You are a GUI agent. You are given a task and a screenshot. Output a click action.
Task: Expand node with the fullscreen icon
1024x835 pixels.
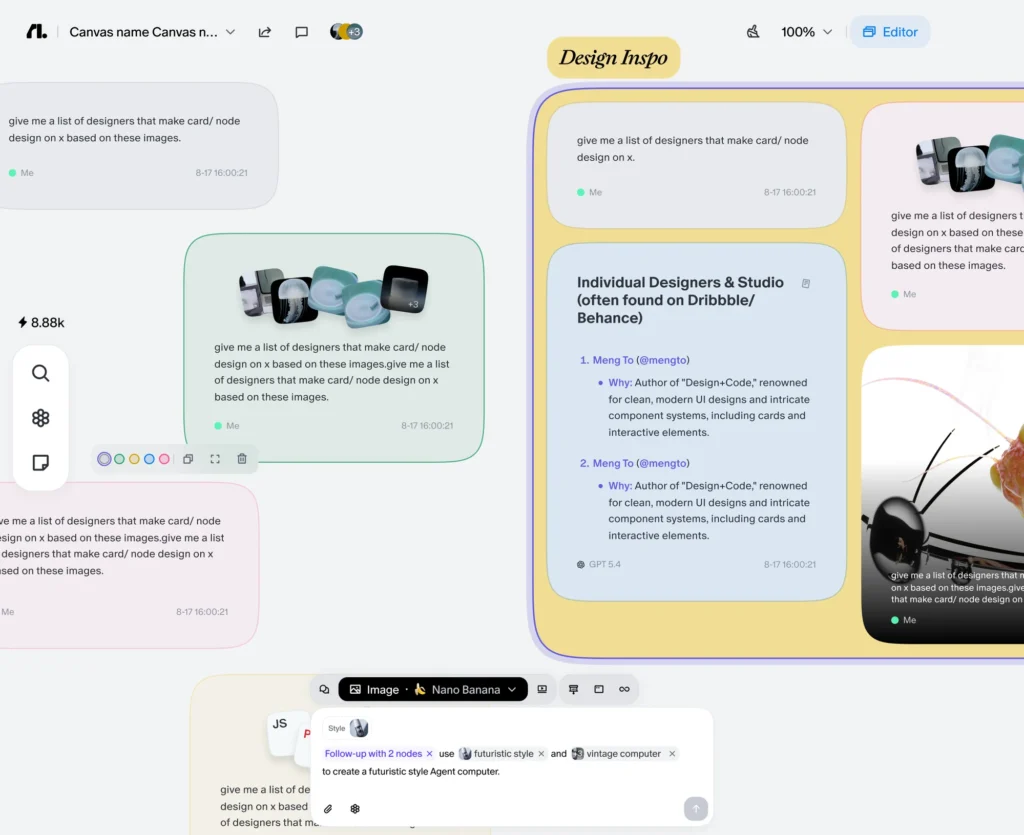pos(215,459)
